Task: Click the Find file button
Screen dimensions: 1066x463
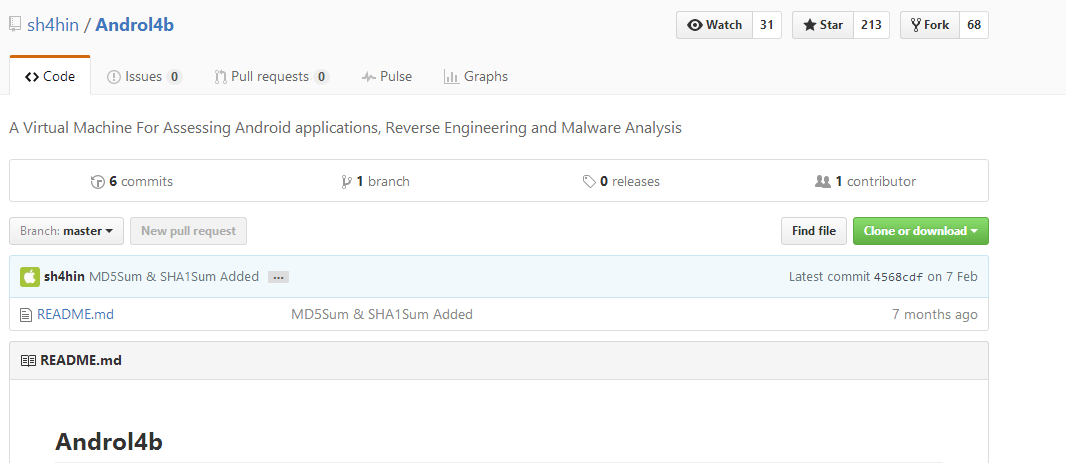Action: [814, 231]
